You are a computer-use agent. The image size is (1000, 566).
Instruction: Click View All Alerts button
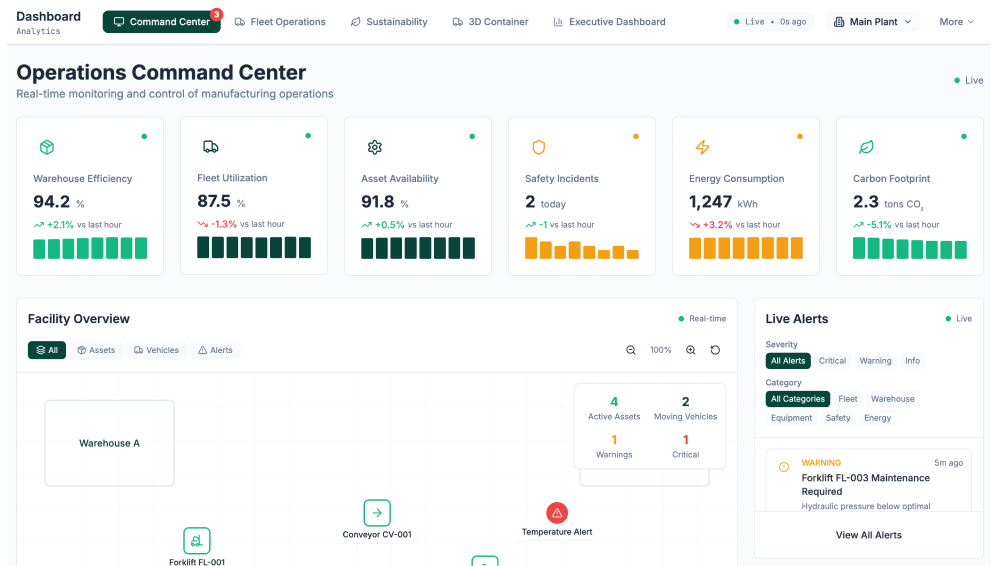[x=868, y=535]
